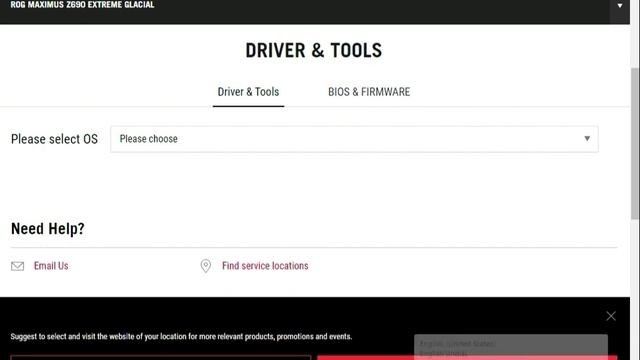Viewport: 640px width, 360px height.
Task: Expand the ROG MAXIMUS Z690 product bar arrow
Action: click(620, 6)
